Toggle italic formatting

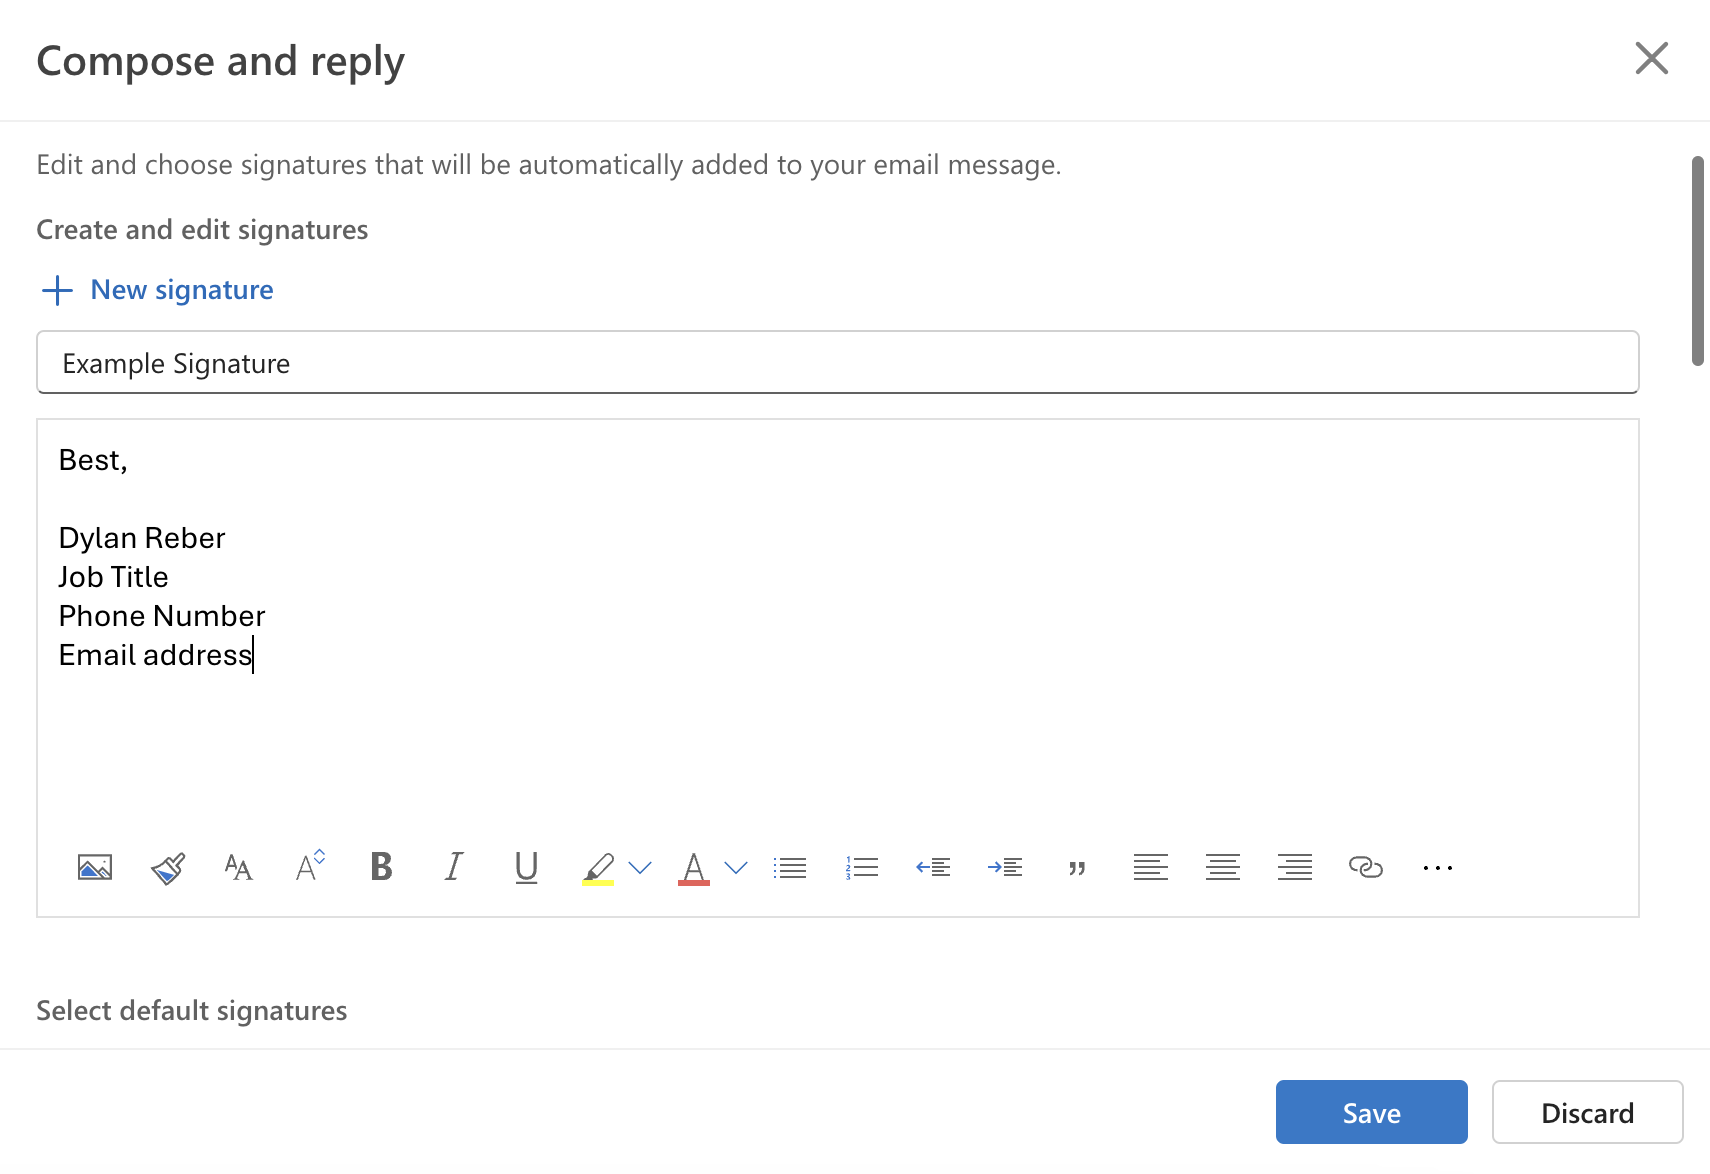coord(454,866)
